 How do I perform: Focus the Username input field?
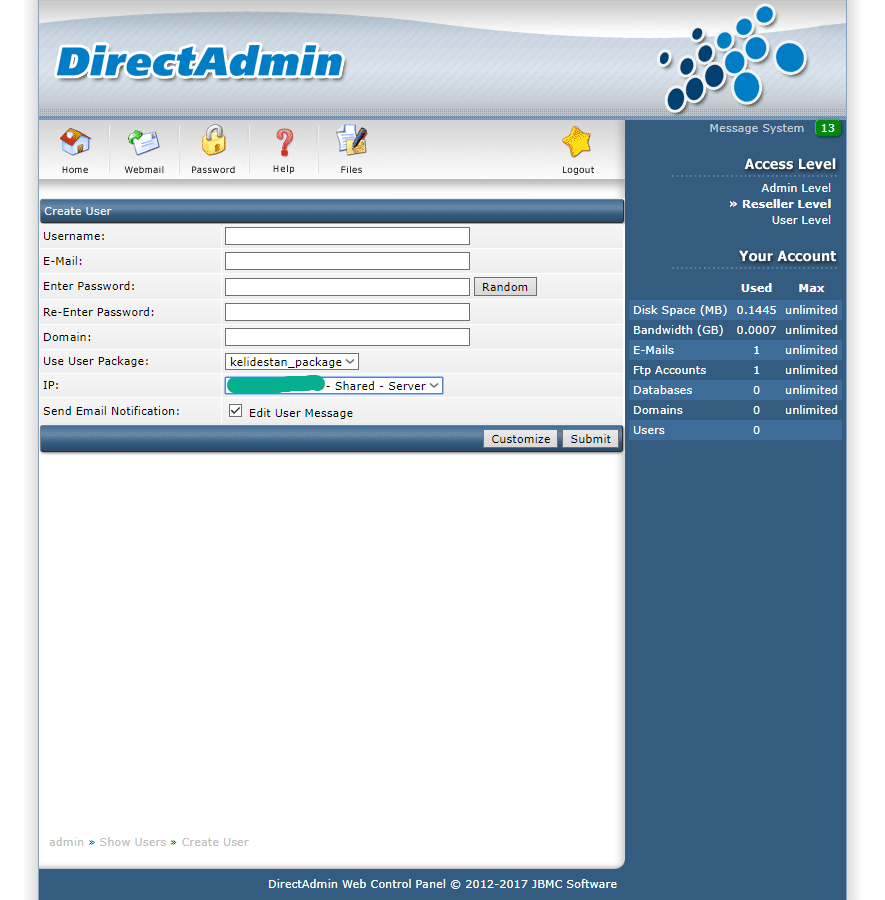coord(347,236)
